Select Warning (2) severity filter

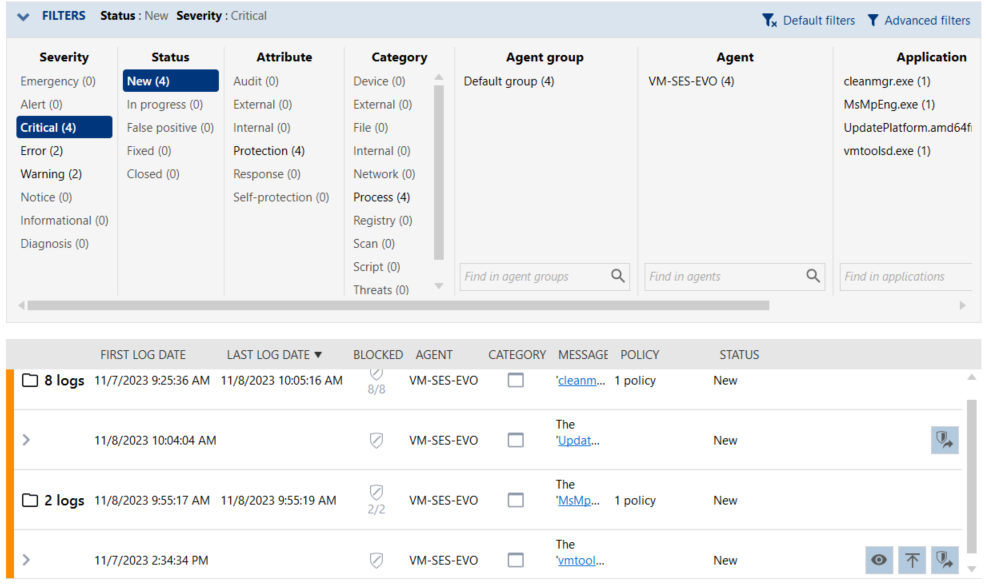pyautogui.click(x=51, y=174)
